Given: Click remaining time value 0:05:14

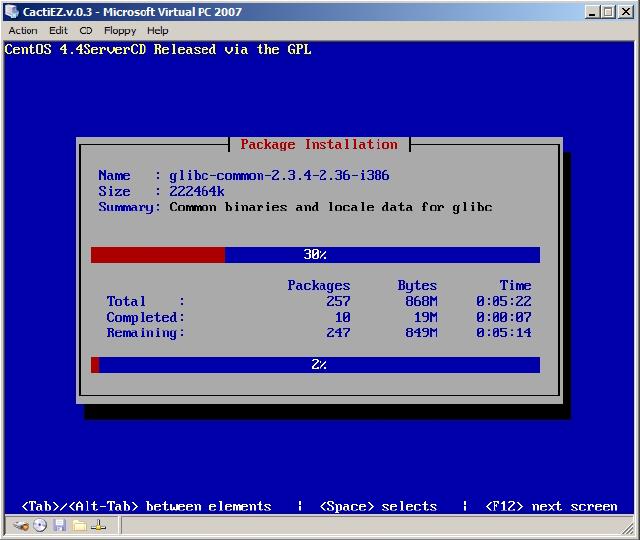Looking at the screenshot, I should point(504,333).
